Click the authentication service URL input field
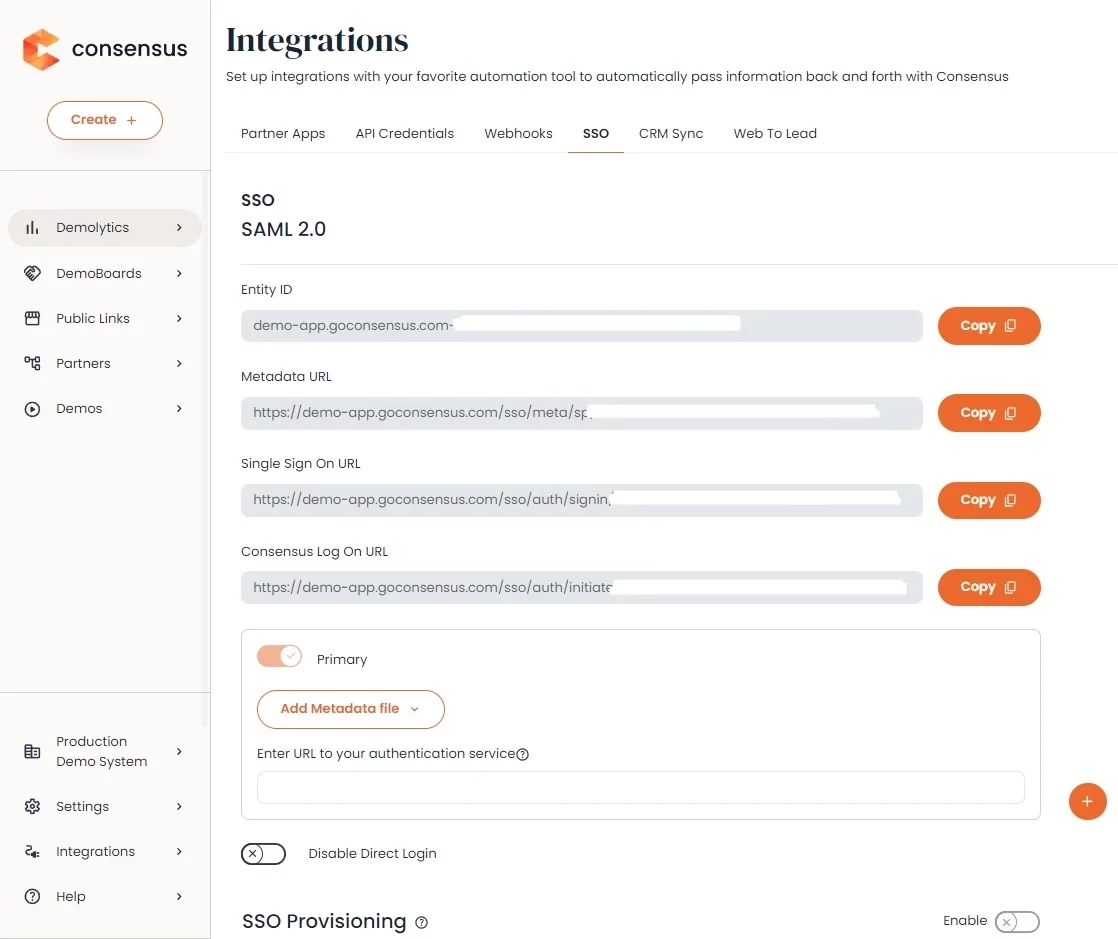The height and width of the screenshot is (939, 1118). tap(640, 787)
